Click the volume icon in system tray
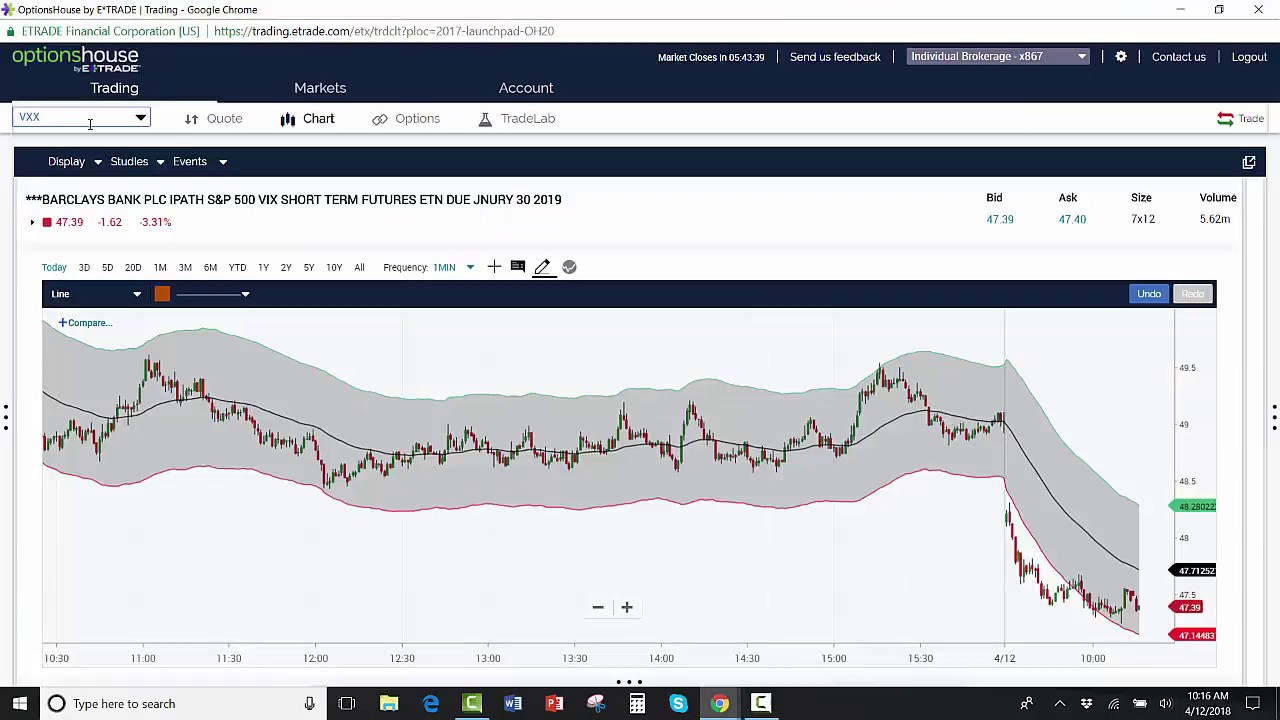This screenshot has height=720, width=1280. [1166, 704]
